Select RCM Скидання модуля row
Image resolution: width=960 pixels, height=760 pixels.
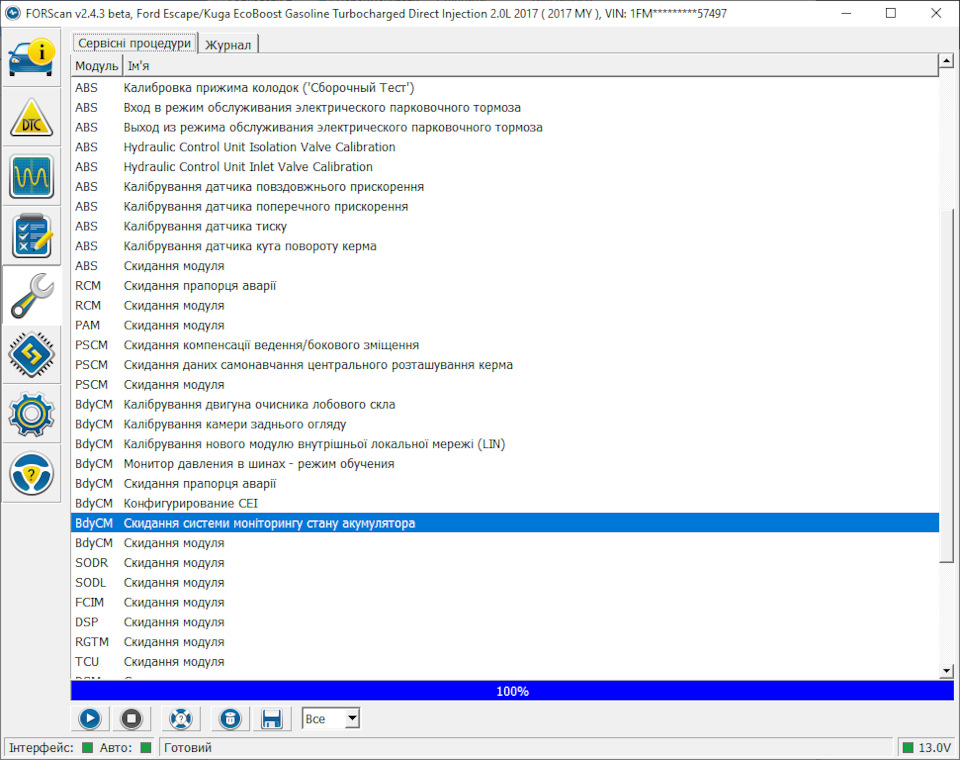[x=505, y=306]
